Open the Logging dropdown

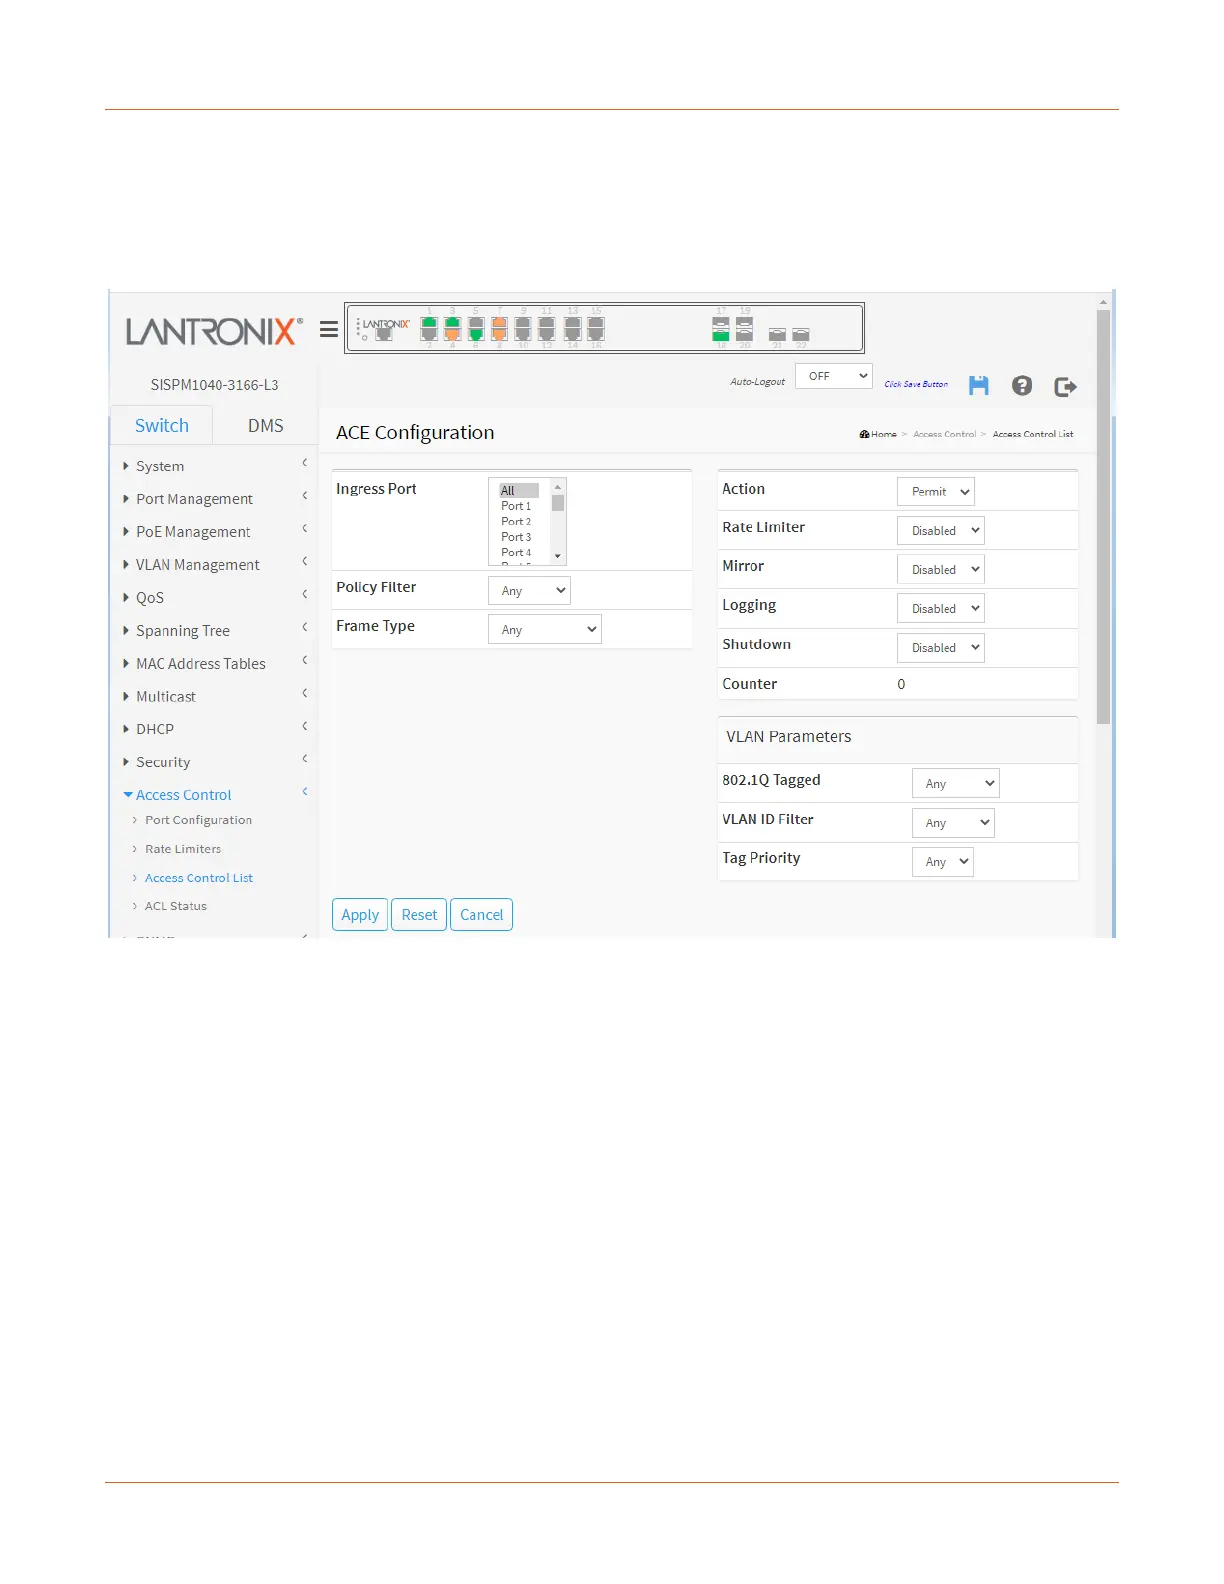[x=941, y=609]
